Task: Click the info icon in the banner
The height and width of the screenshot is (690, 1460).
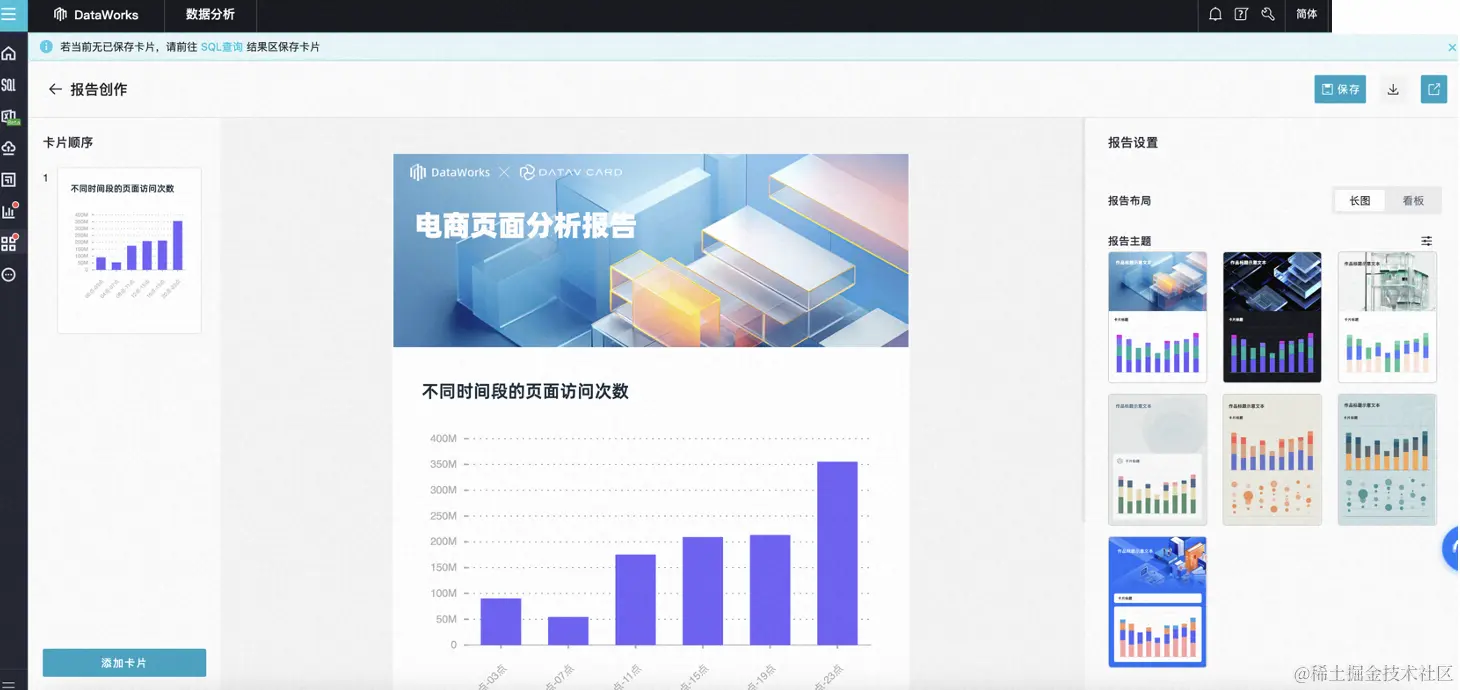Action: [46, 47]
